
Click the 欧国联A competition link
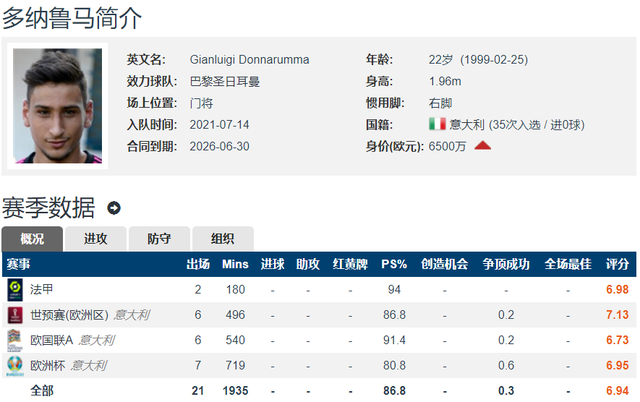pos(52,340)
